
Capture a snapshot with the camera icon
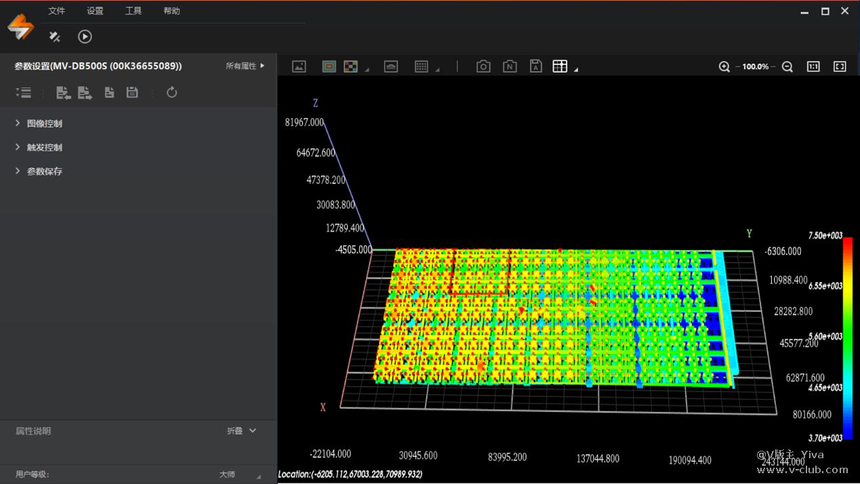point(483,66)
